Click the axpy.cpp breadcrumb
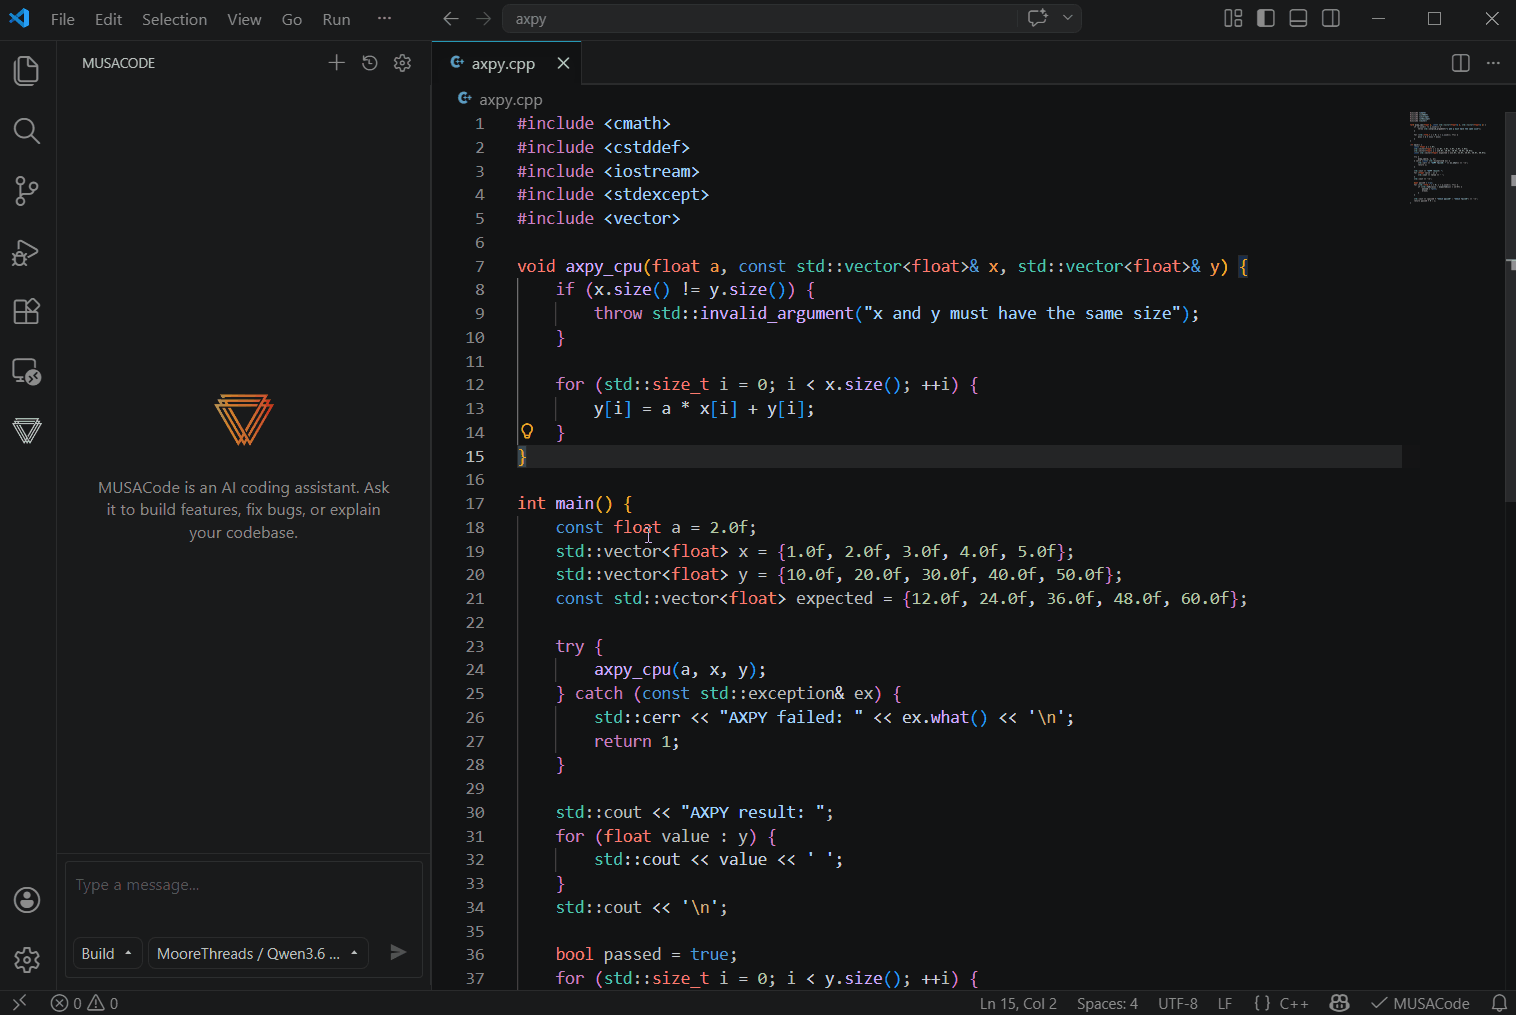 (x=510, y=99)
